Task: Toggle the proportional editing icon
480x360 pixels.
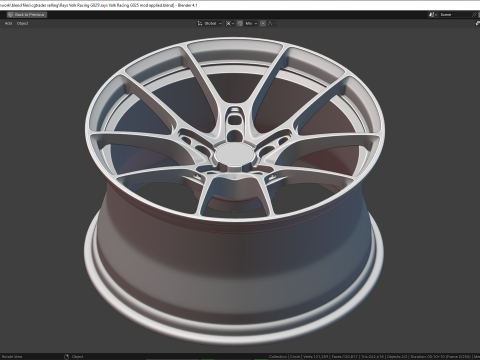Action: pos(263,23)
